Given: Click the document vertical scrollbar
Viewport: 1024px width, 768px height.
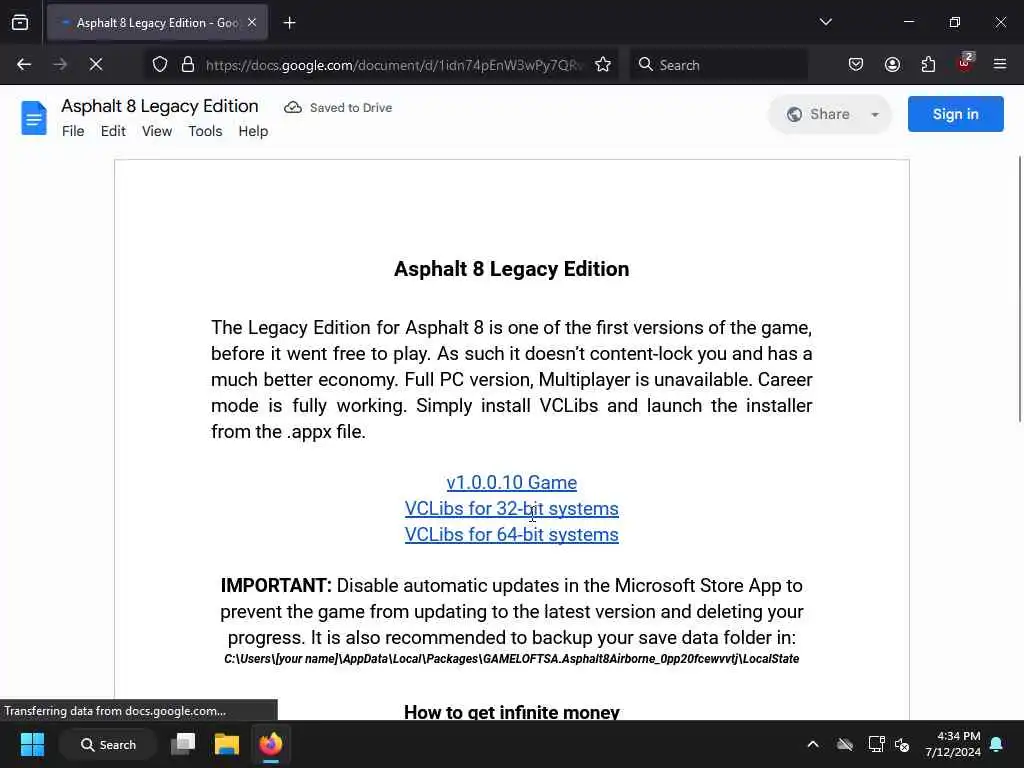Looking at the screenshot, I should [x=1020, y=289].
